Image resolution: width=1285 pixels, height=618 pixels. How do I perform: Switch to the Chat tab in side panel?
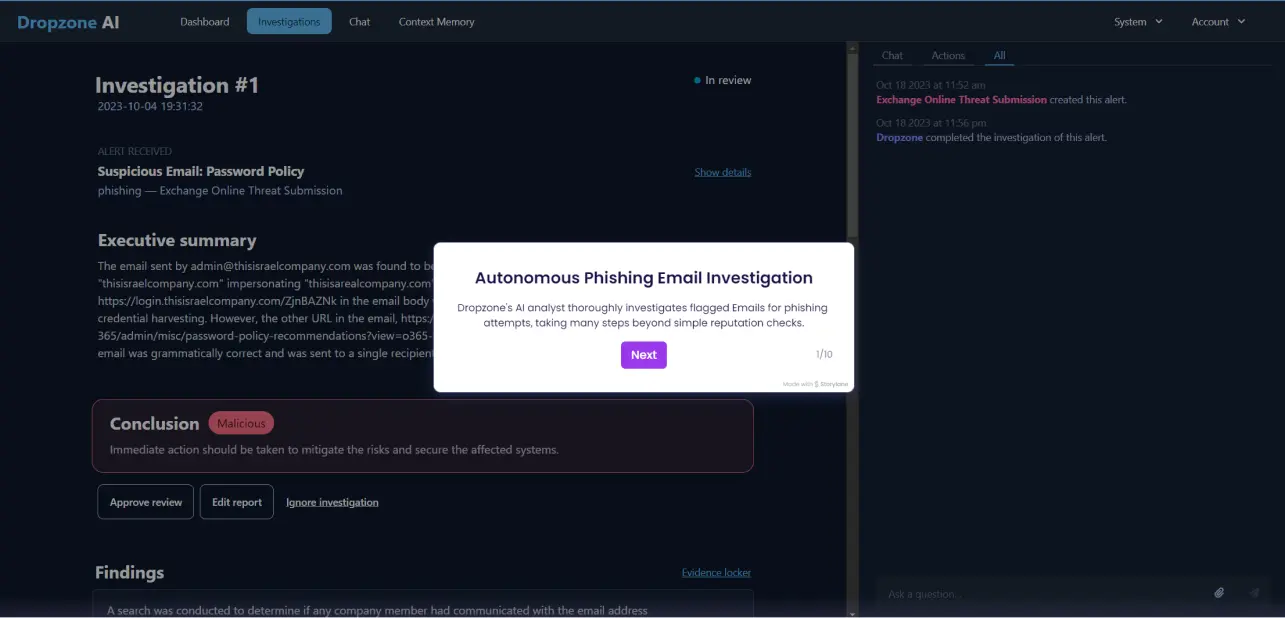892,55
